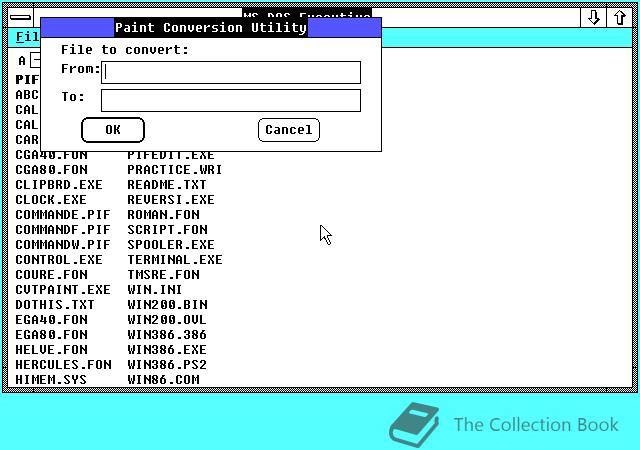
Task: Select TMSRE.FON in file list
Action: 163,275
